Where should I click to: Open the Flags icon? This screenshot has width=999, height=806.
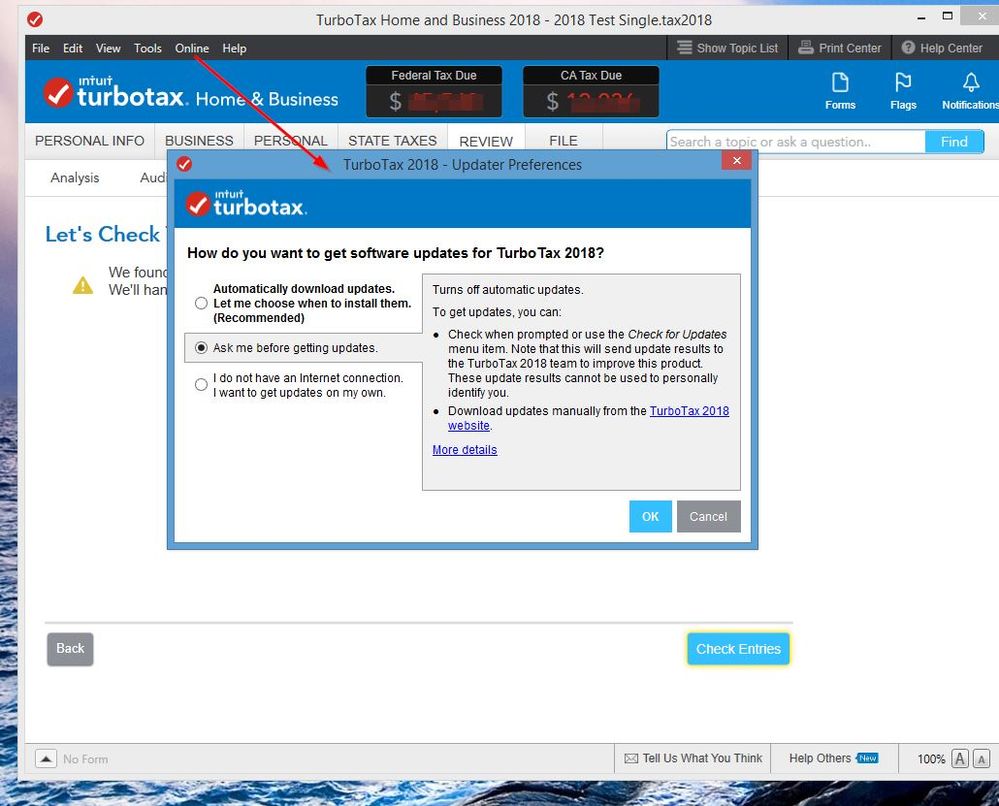pyautogui.click(x=903, y=91)
